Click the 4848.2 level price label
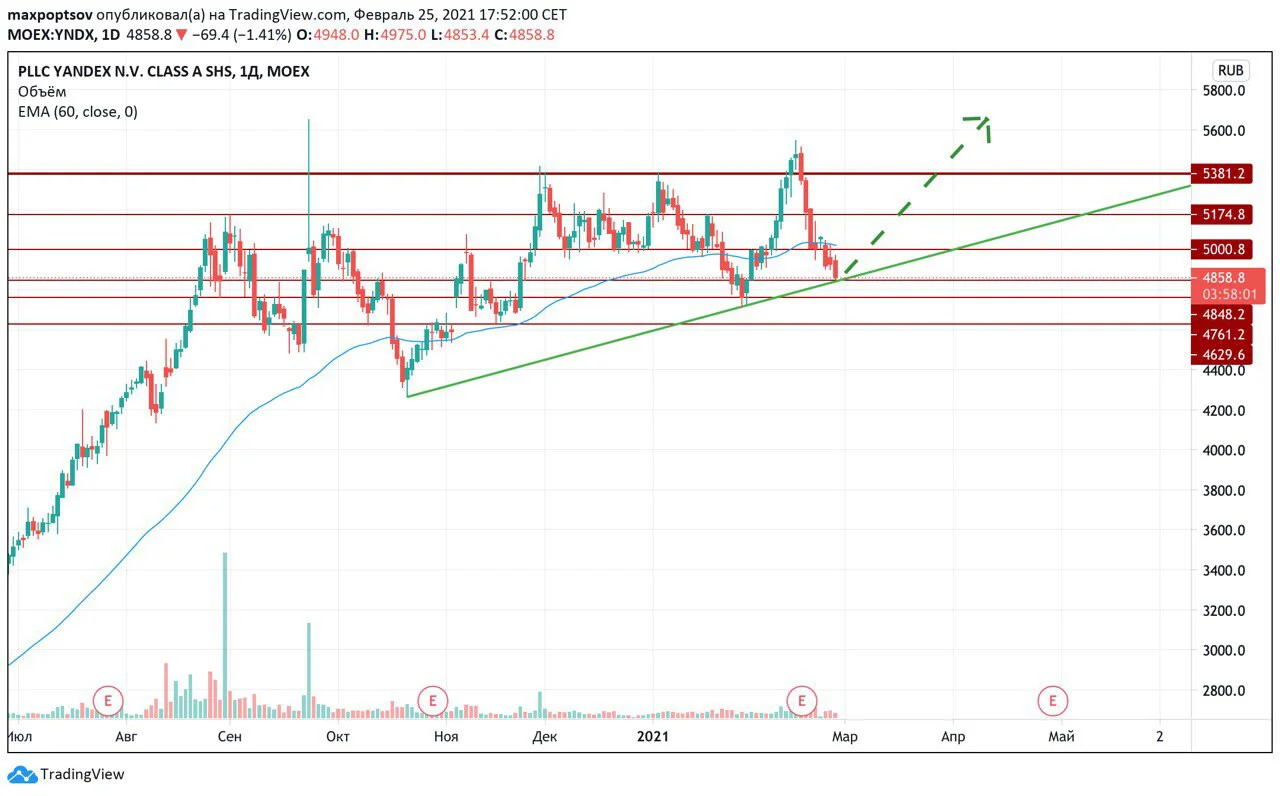The width and height of the screenshot is (1280, 796). pos(1221,314)
